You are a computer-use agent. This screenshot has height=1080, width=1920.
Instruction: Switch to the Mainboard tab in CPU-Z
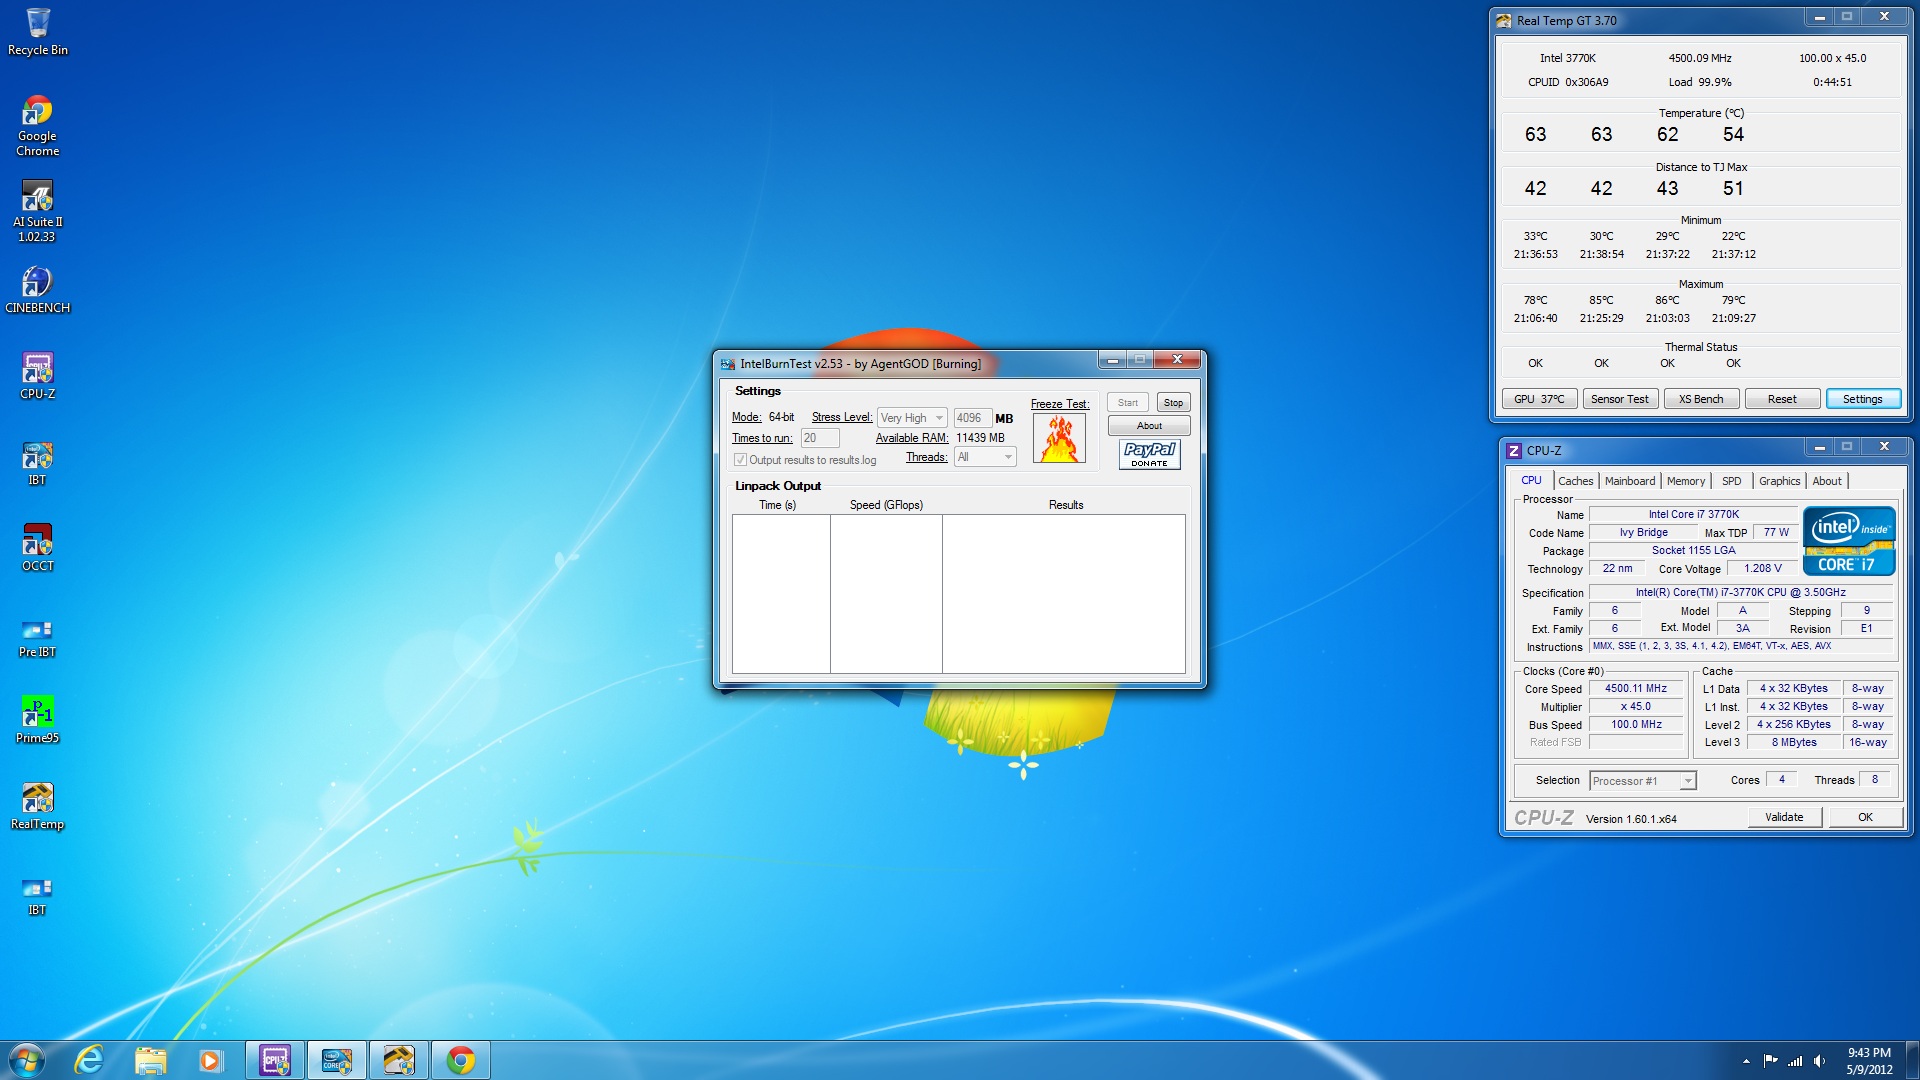1629,481
